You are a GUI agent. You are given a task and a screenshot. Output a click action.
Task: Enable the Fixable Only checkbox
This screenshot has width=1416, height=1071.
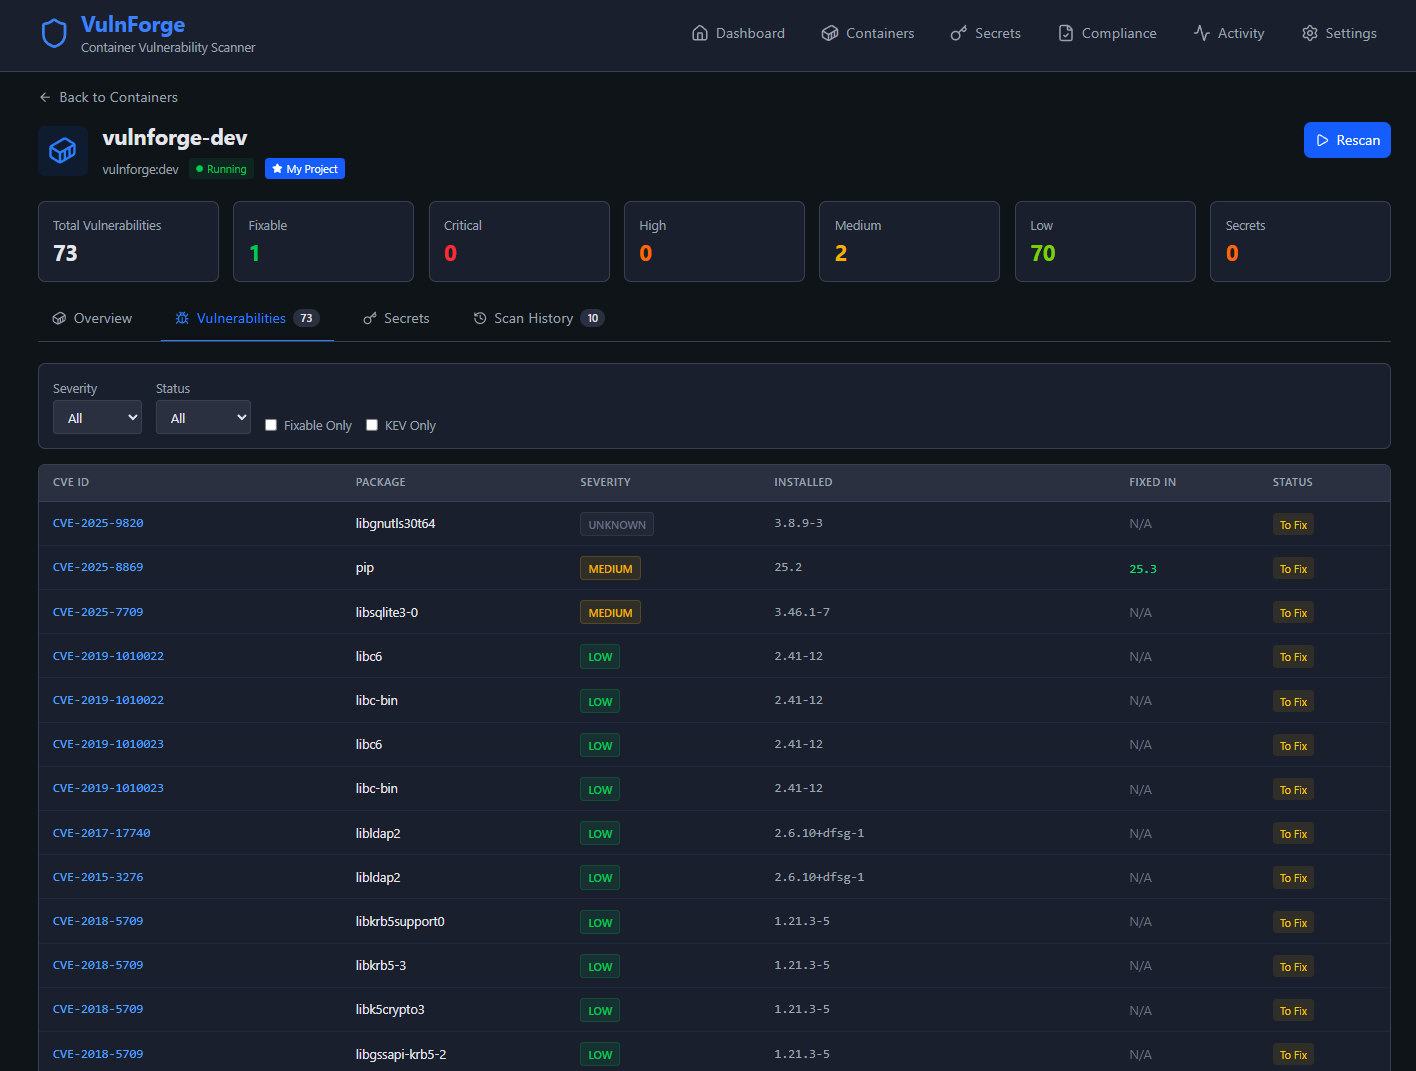click(271, 425)
